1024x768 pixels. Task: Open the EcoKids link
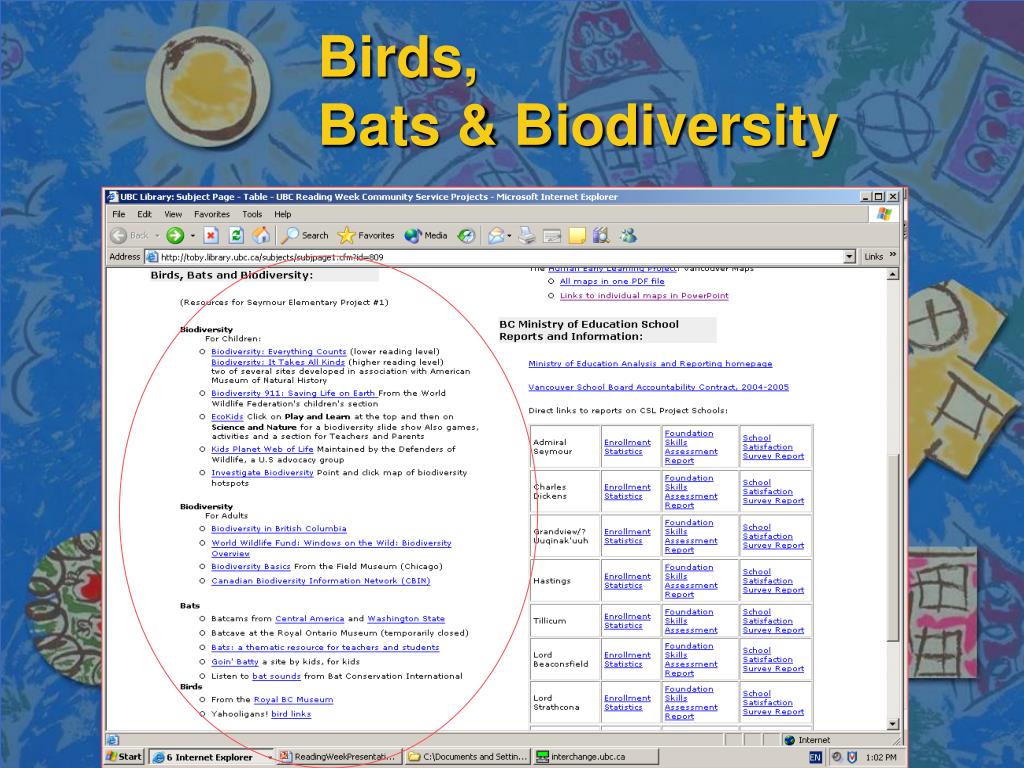tap(227, 417)
